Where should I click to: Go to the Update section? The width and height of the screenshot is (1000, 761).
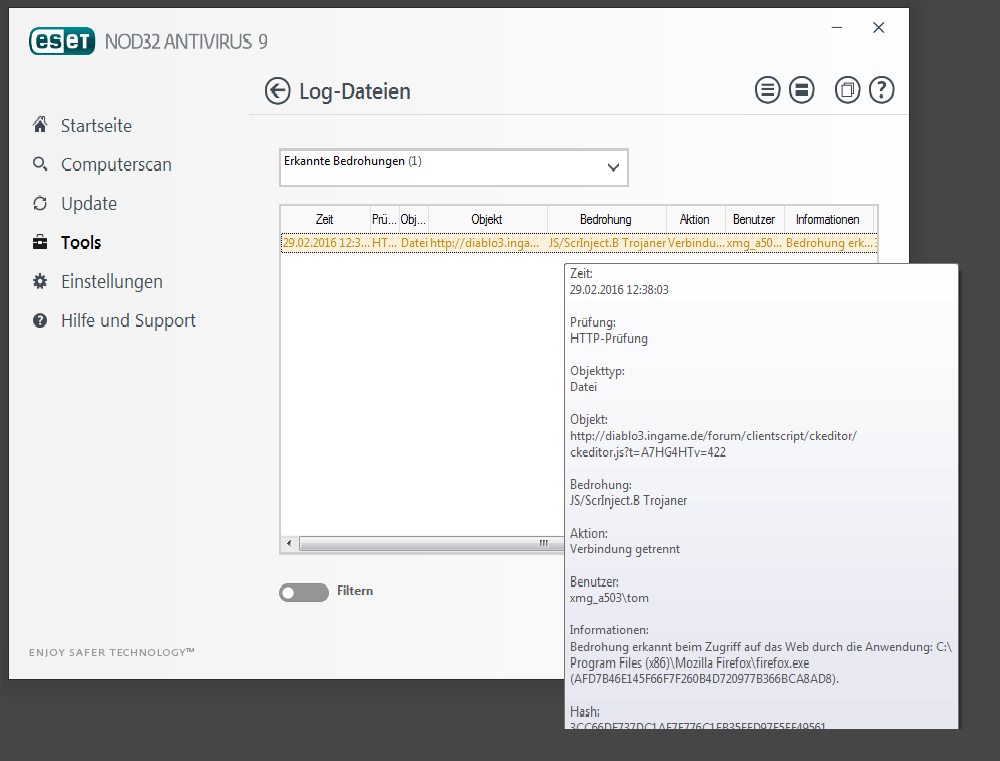[x=89, y=203]
